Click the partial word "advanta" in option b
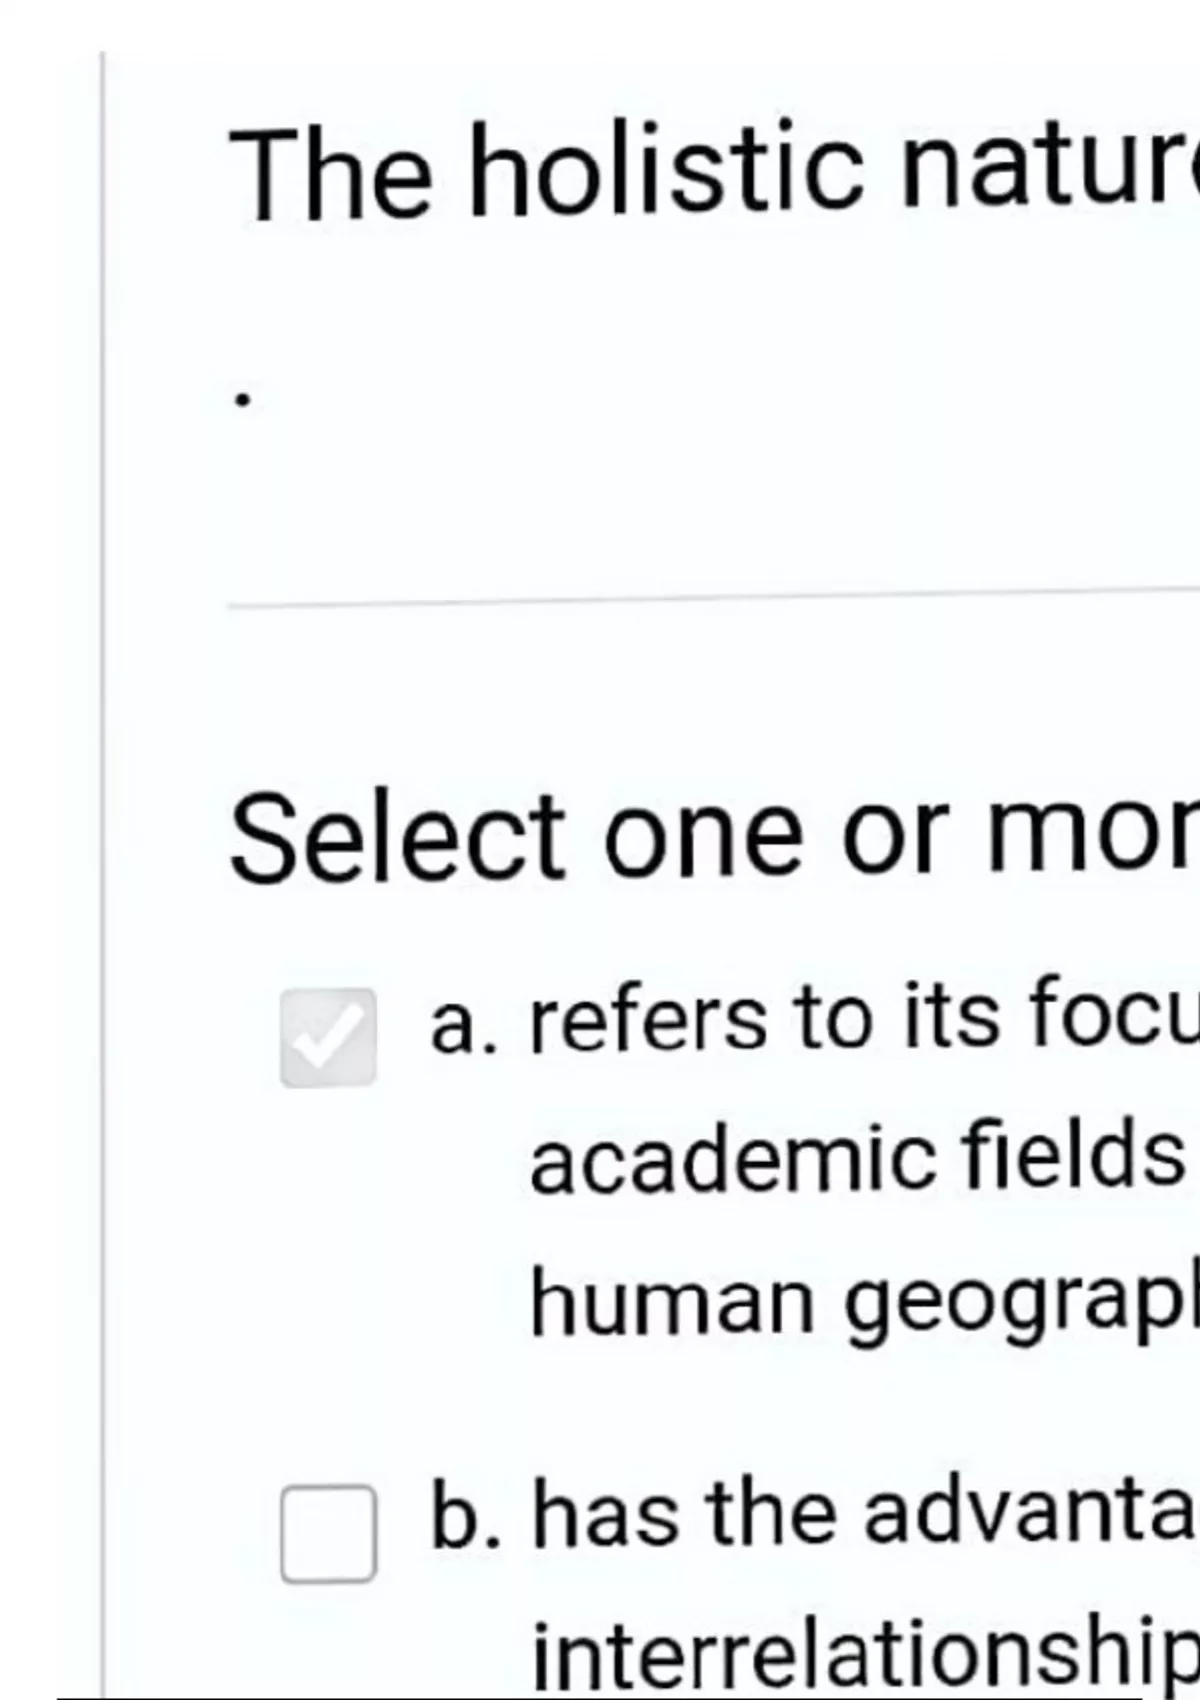 [x=1030, y=1514]
